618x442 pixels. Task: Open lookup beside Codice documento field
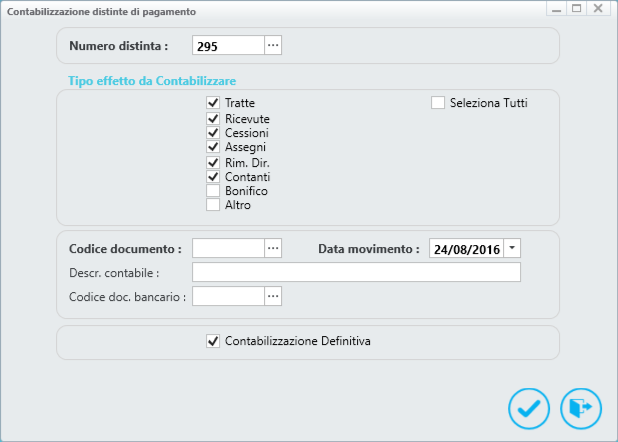coord(273,248)
